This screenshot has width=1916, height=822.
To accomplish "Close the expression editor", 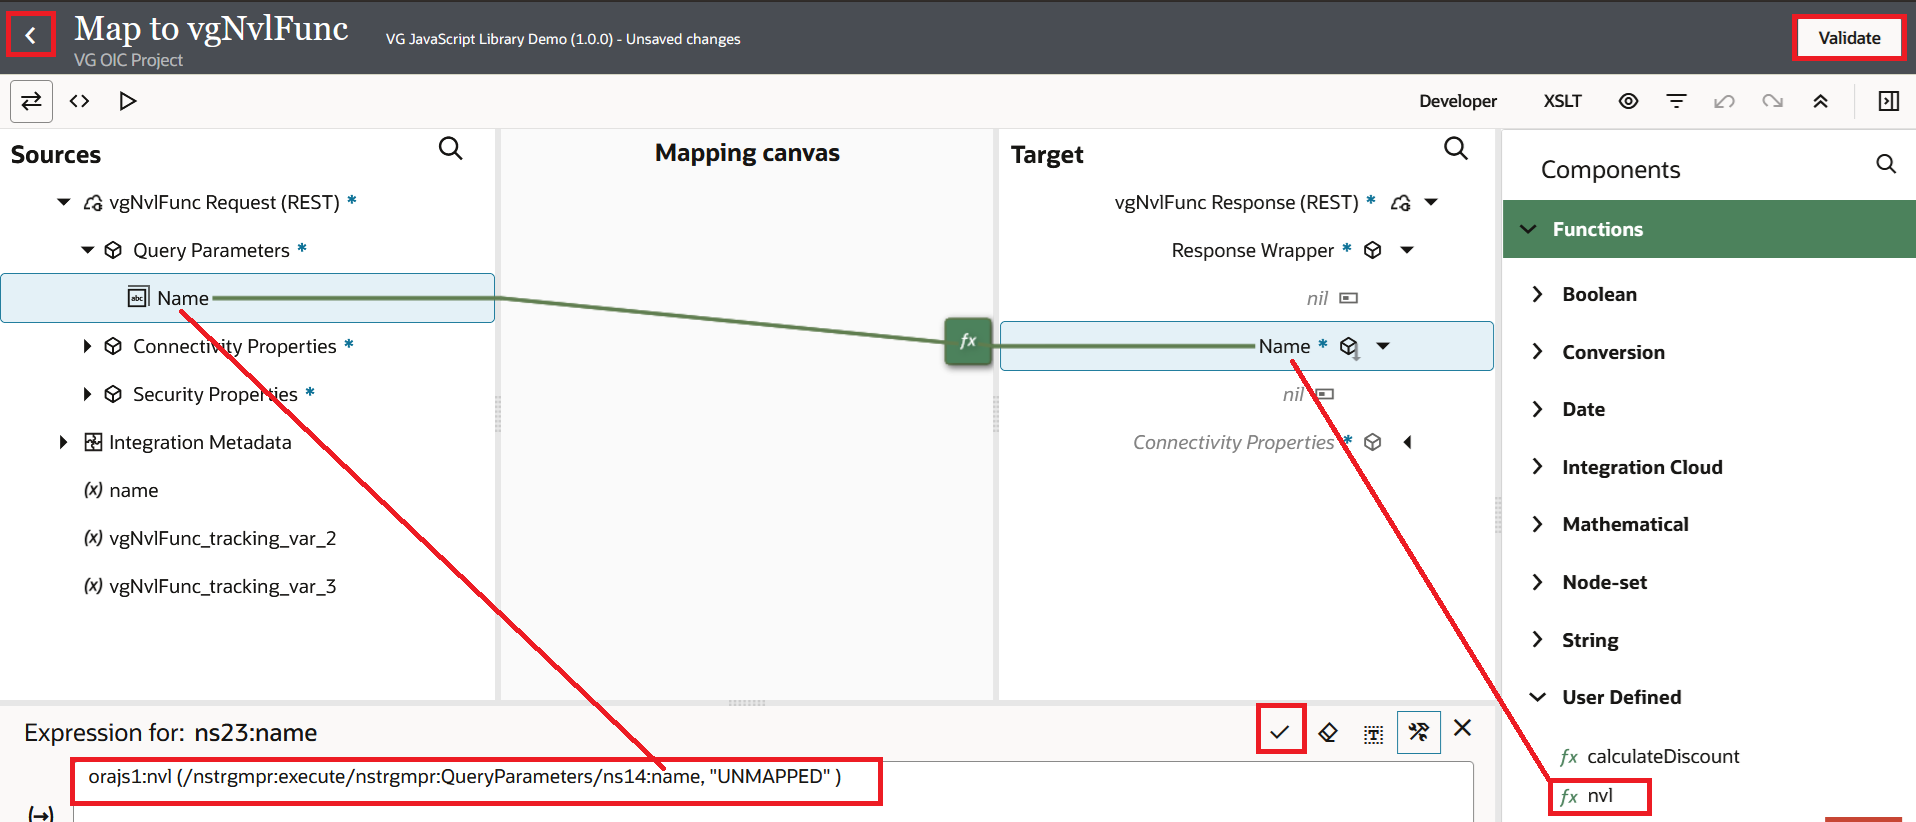I will (1462, 728).
